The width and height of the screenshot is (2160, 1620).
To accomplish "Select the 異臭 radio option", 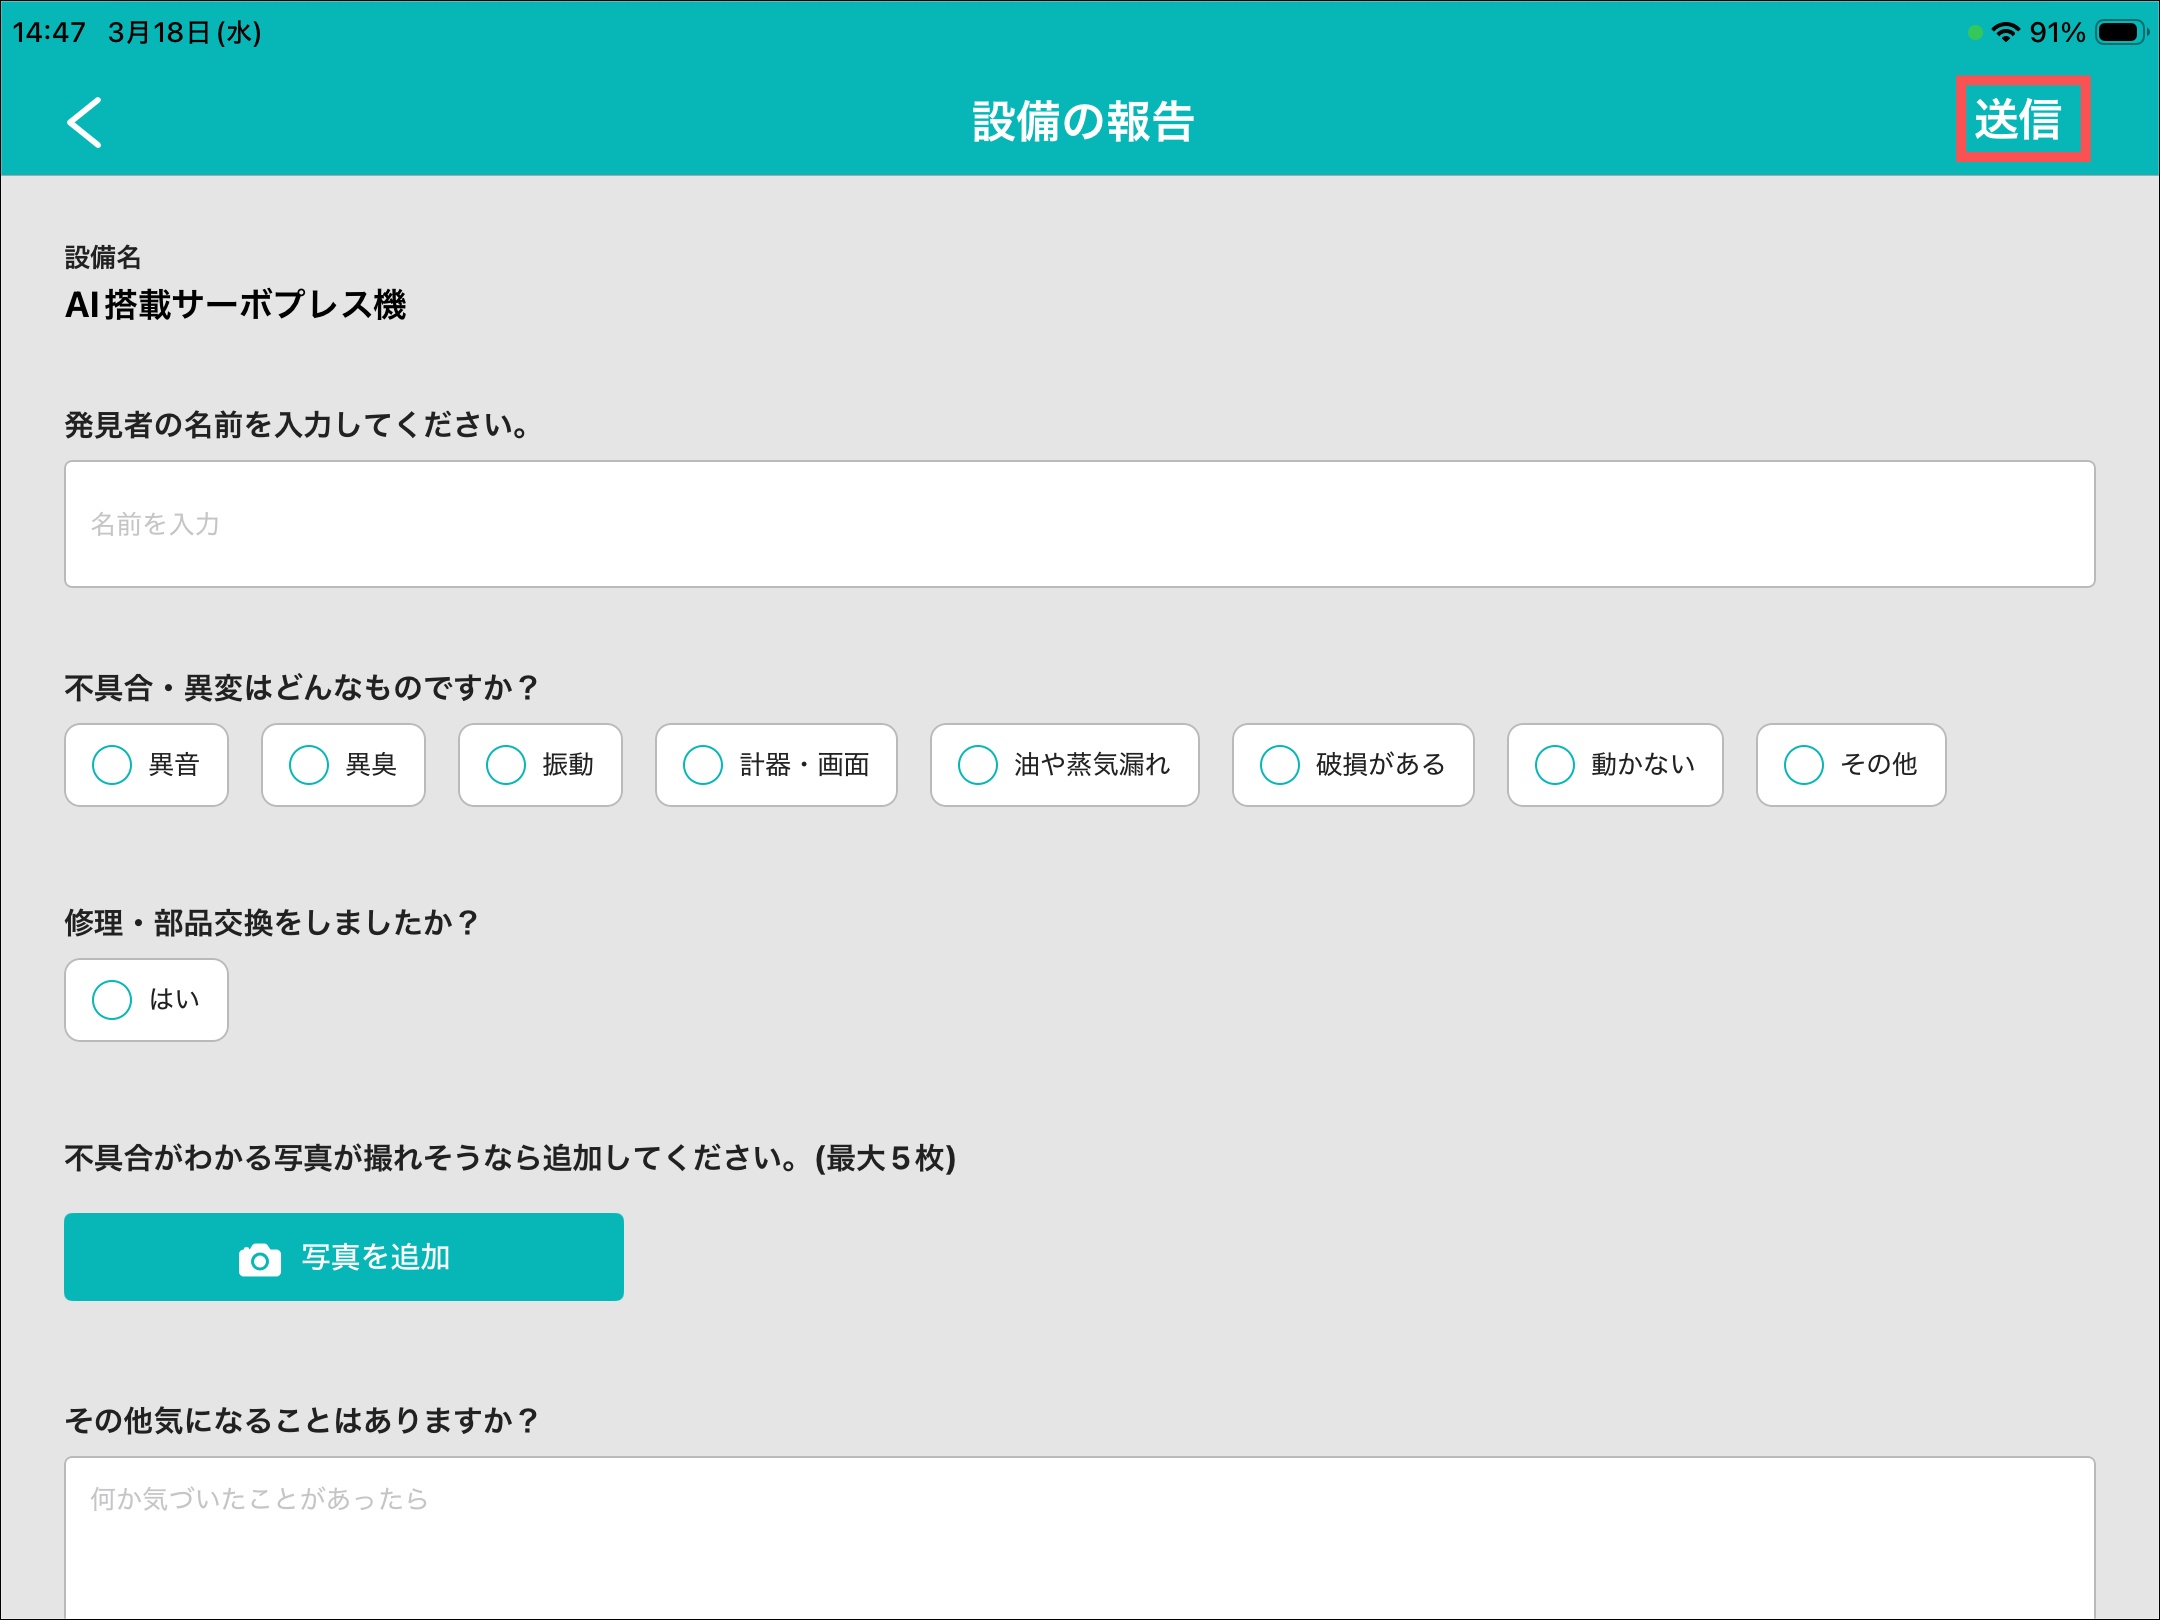I will click(343, 765).
